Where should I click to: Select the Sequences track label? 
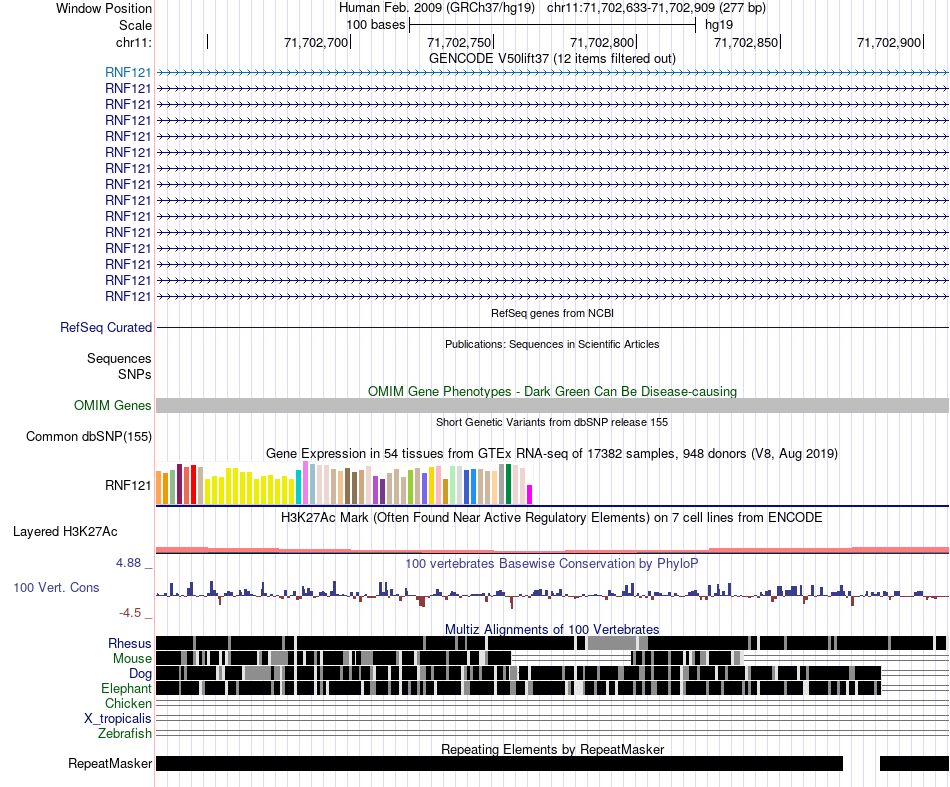[x=119, y=359]
